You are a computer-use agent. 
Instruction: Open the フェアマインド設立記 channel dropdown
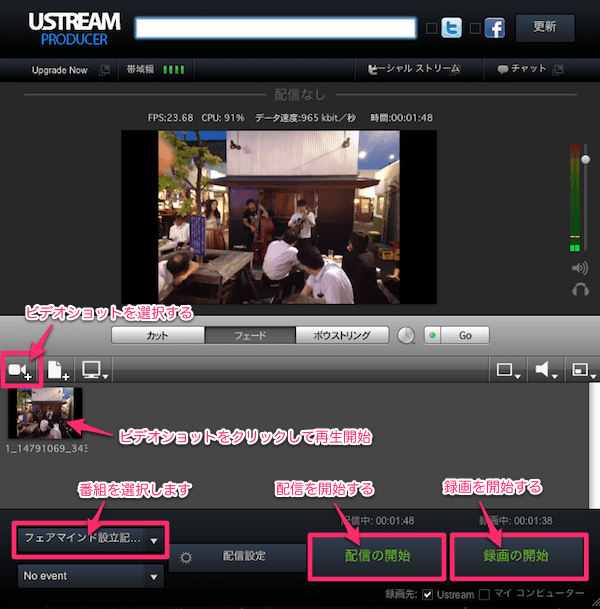point(90,539)
